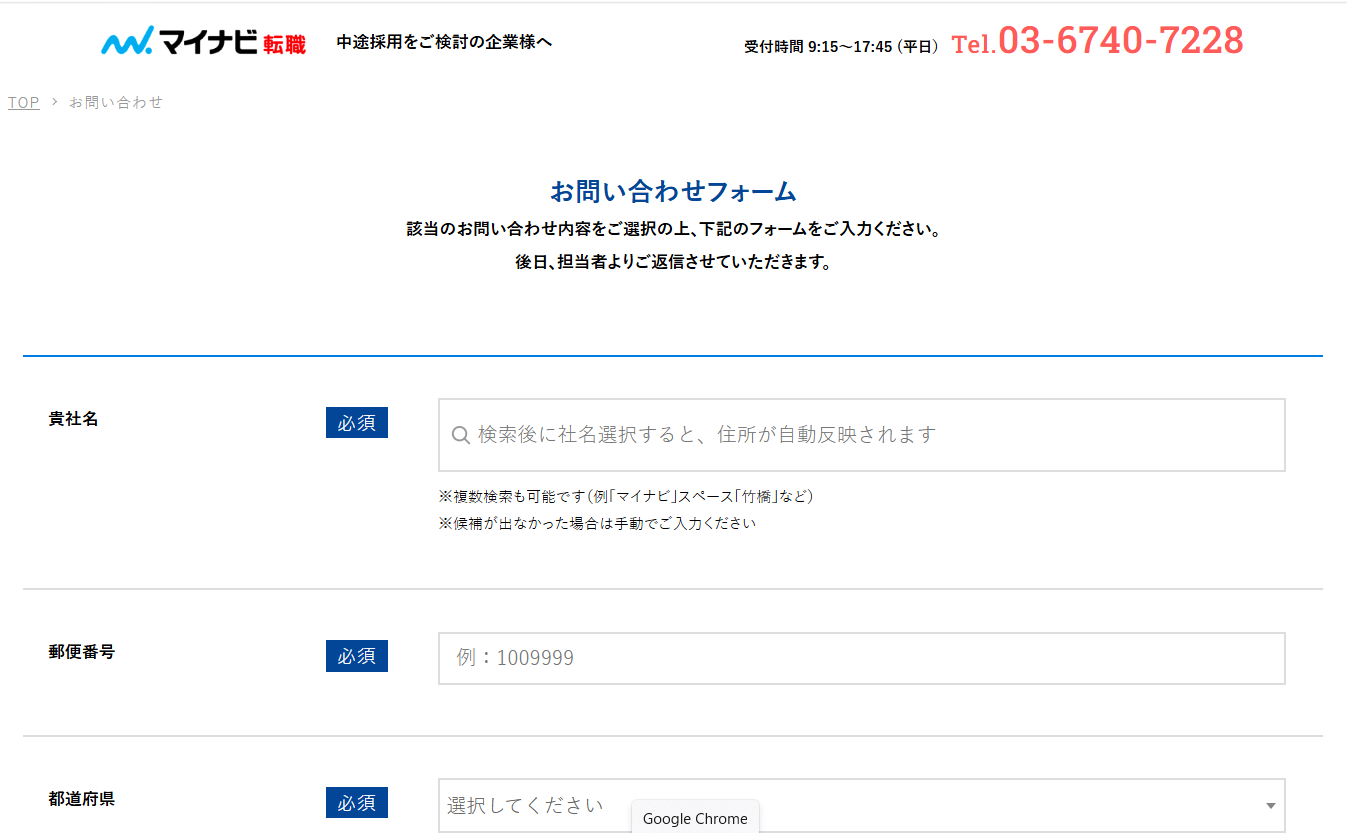Focus the 郵便番号 postal code field
This screenshot has width=1347, height=833.
click(862, 658)
